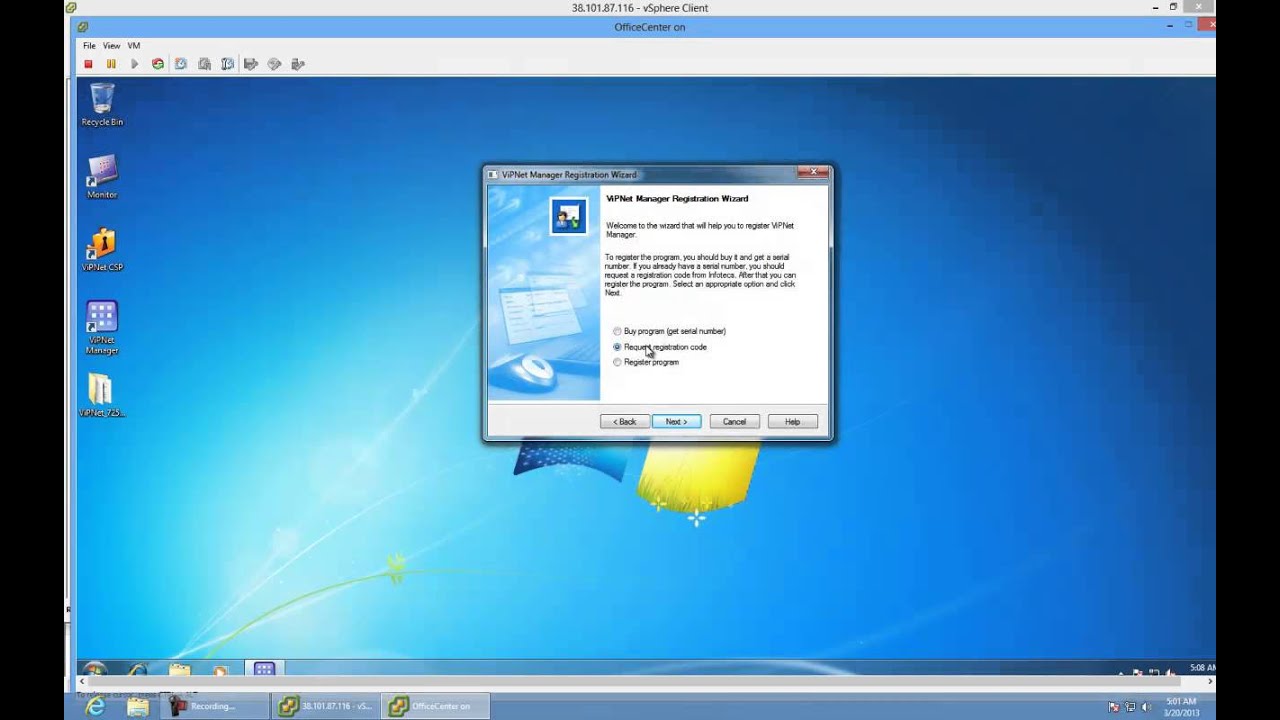
Task: Switch to OfficeCenter taskbar window
Action: tap(433, 706)
